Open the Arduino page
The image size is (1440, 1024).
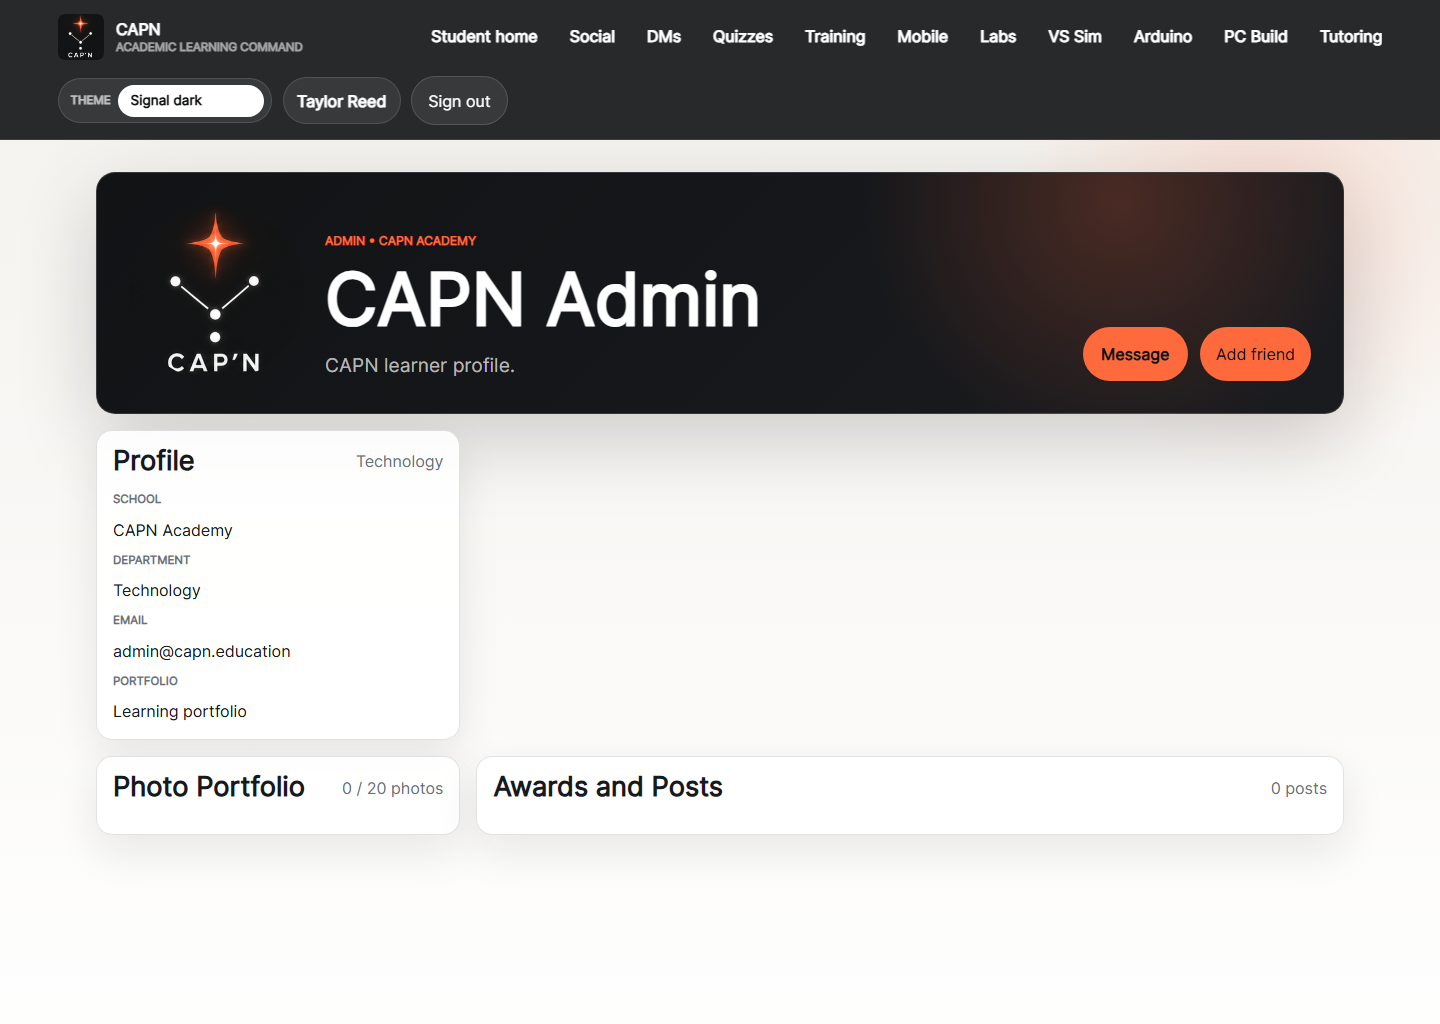point(1163,37)
